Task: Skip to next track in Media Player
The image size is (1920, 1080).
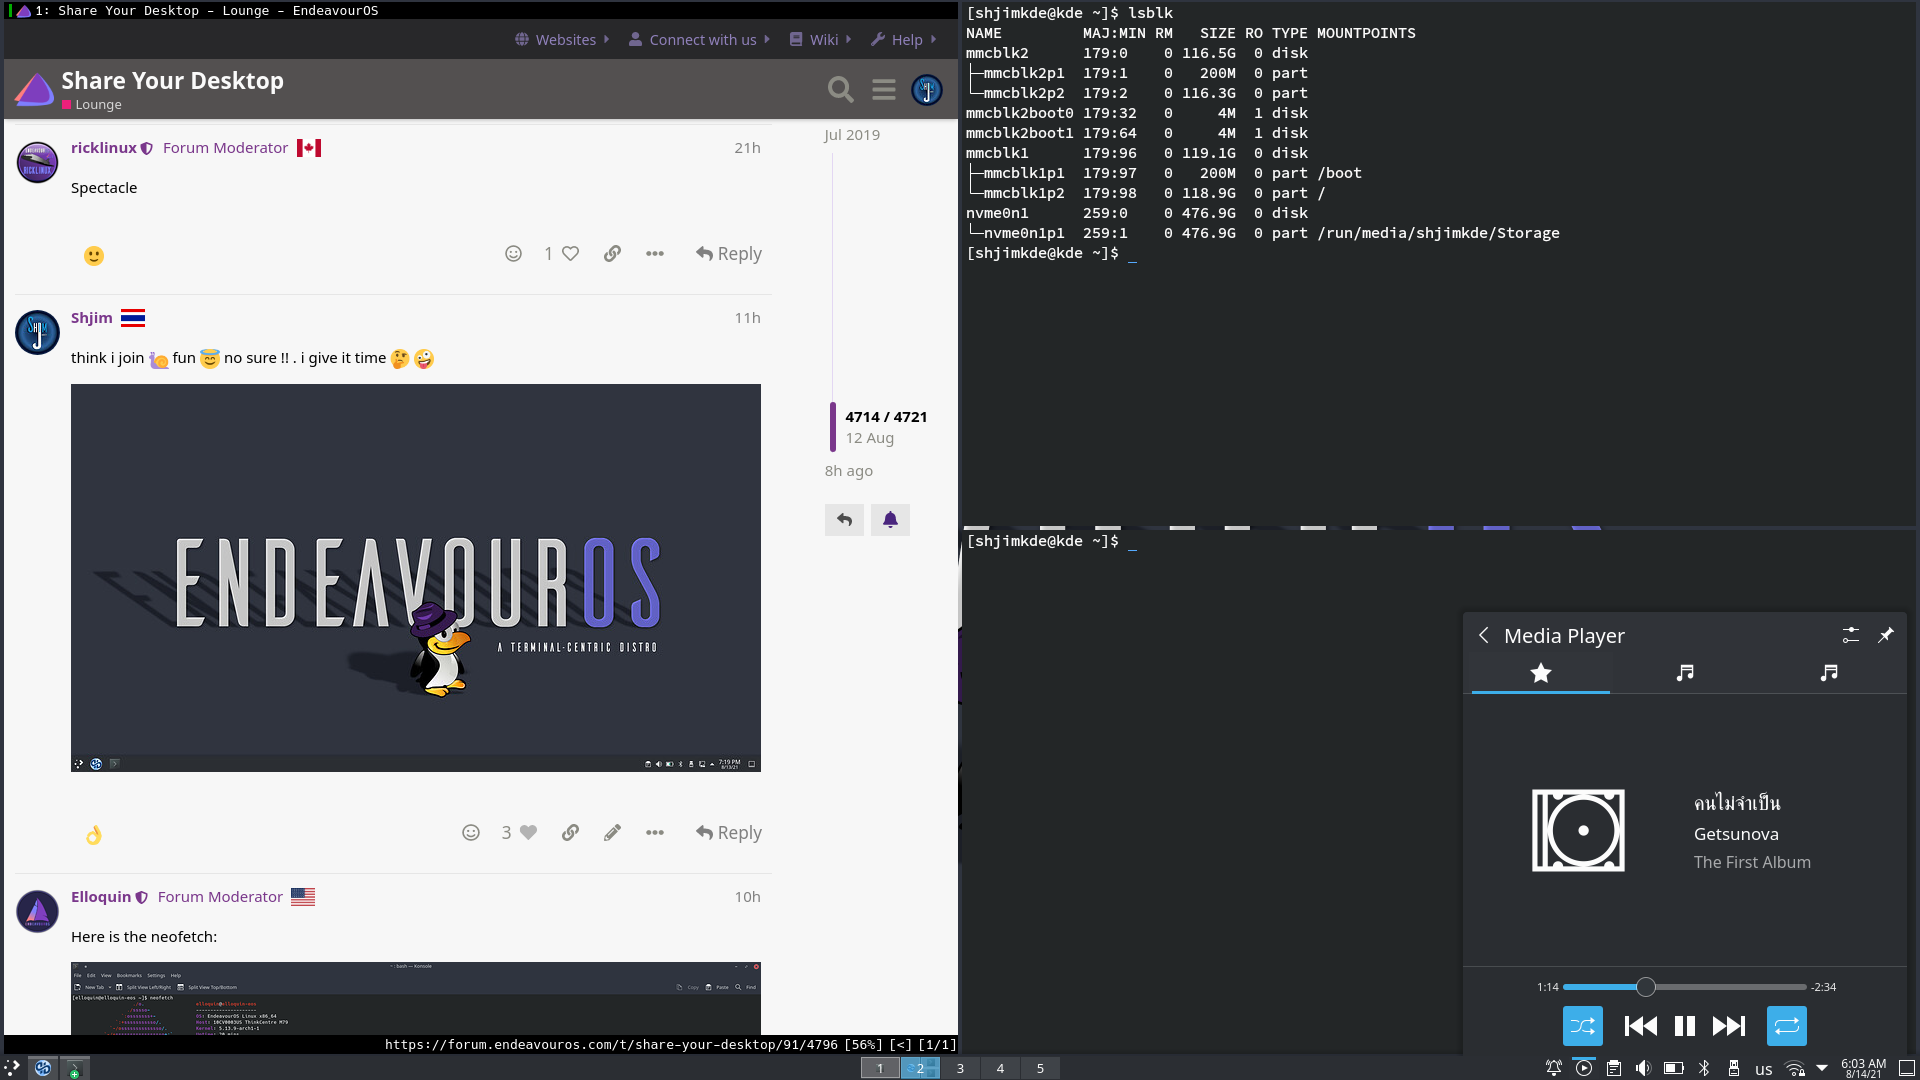Action: point(1729,1026)
